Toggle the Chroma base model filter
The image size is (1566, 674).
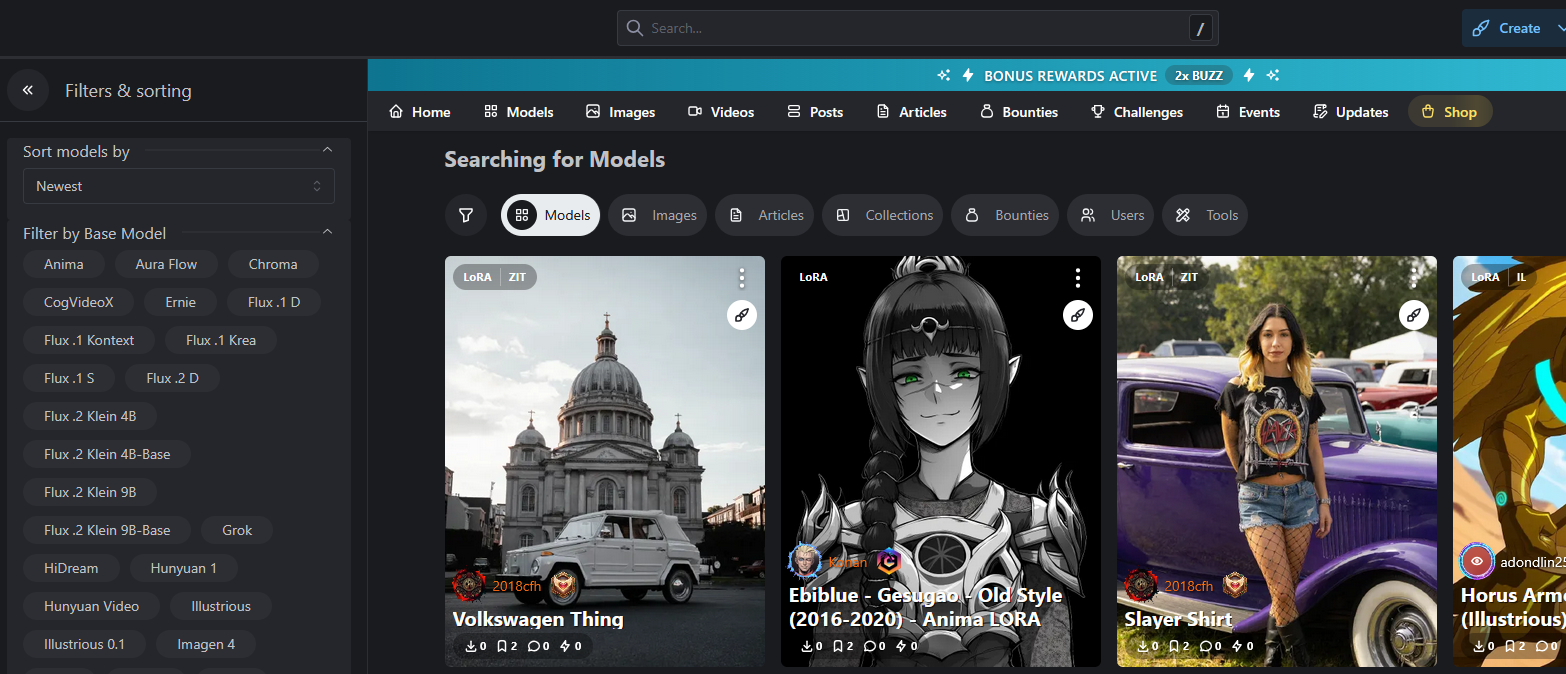click(x=273, y=264)
